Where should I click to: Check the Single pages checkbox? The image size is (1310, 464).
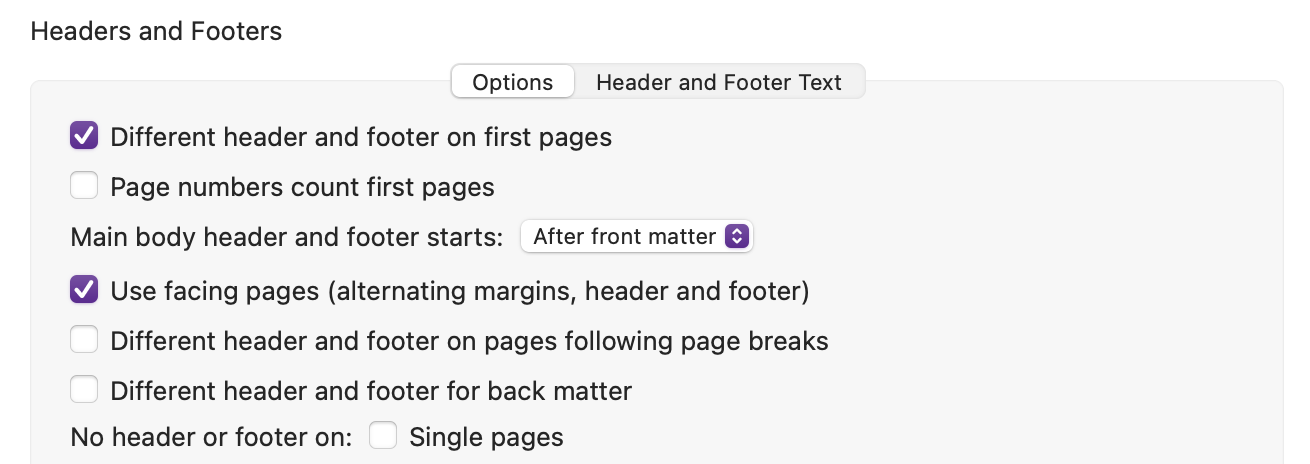[x=383, y=436]
